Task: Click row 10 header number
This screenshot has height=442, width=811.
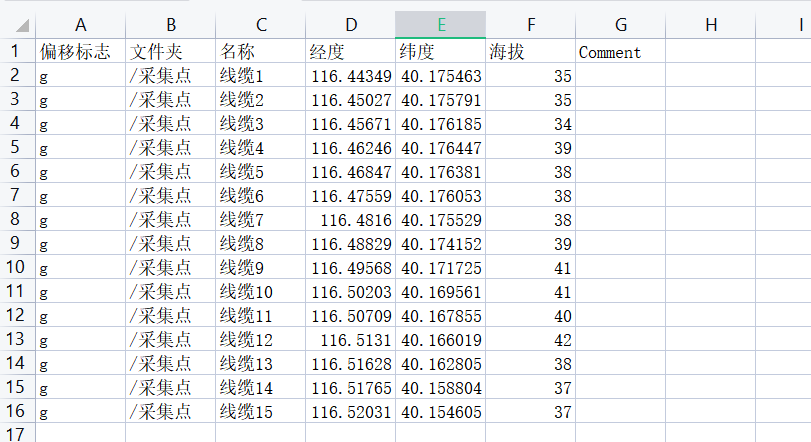Action: 16,268
